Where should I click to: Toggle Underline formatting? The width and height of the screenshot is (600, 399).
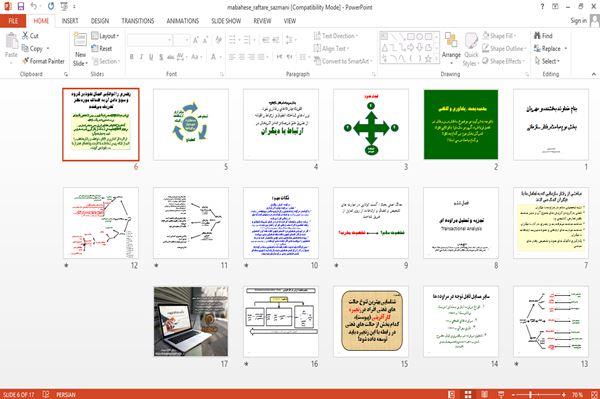tap(152, 57)
